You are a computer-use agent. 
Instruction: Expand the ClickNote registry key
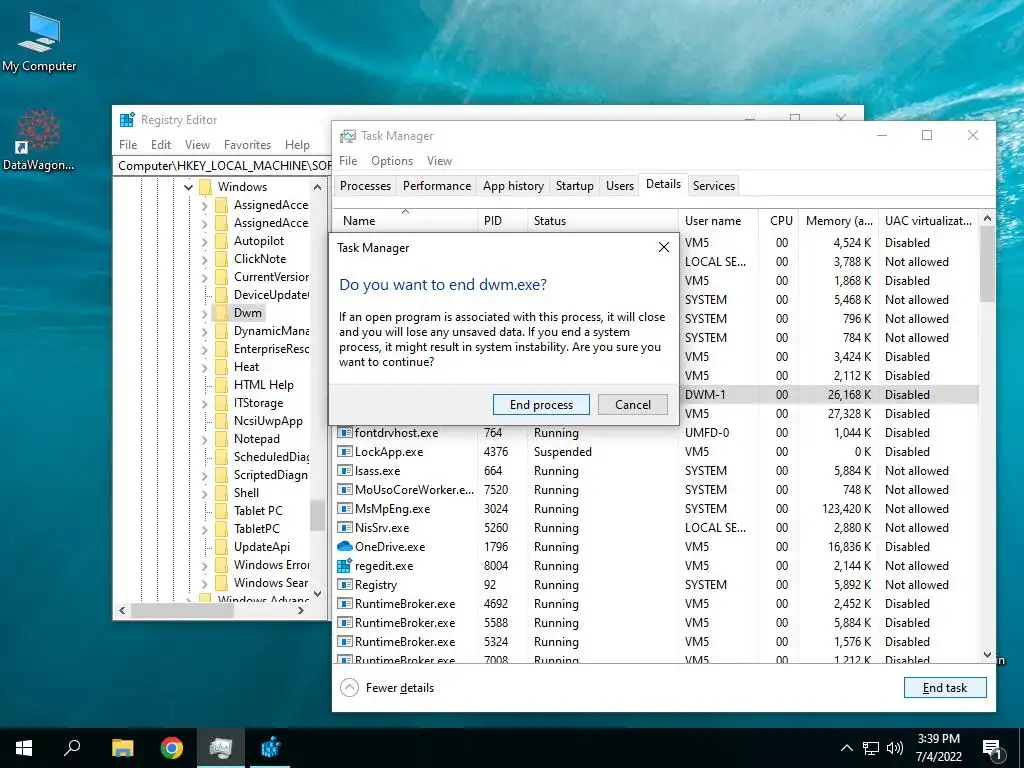pyautogui.click(x=204, y=259)
